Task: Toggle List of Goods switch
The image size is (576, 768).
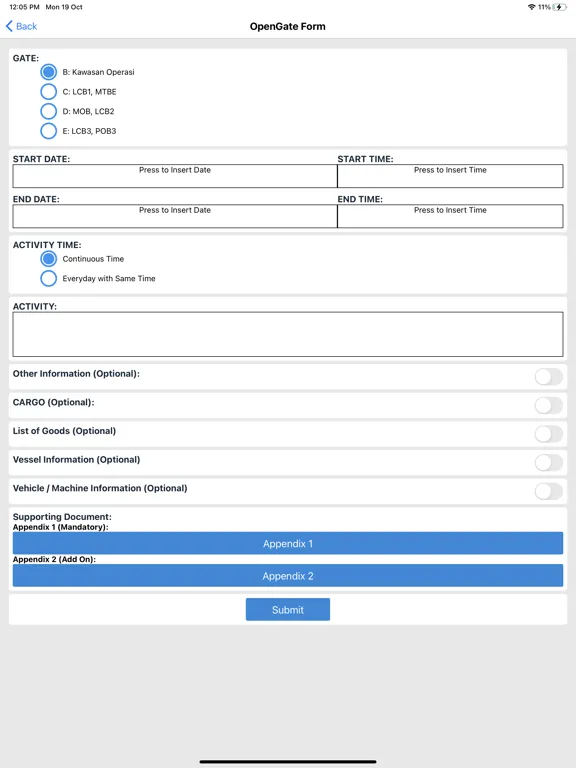Action: coord(549,434)
